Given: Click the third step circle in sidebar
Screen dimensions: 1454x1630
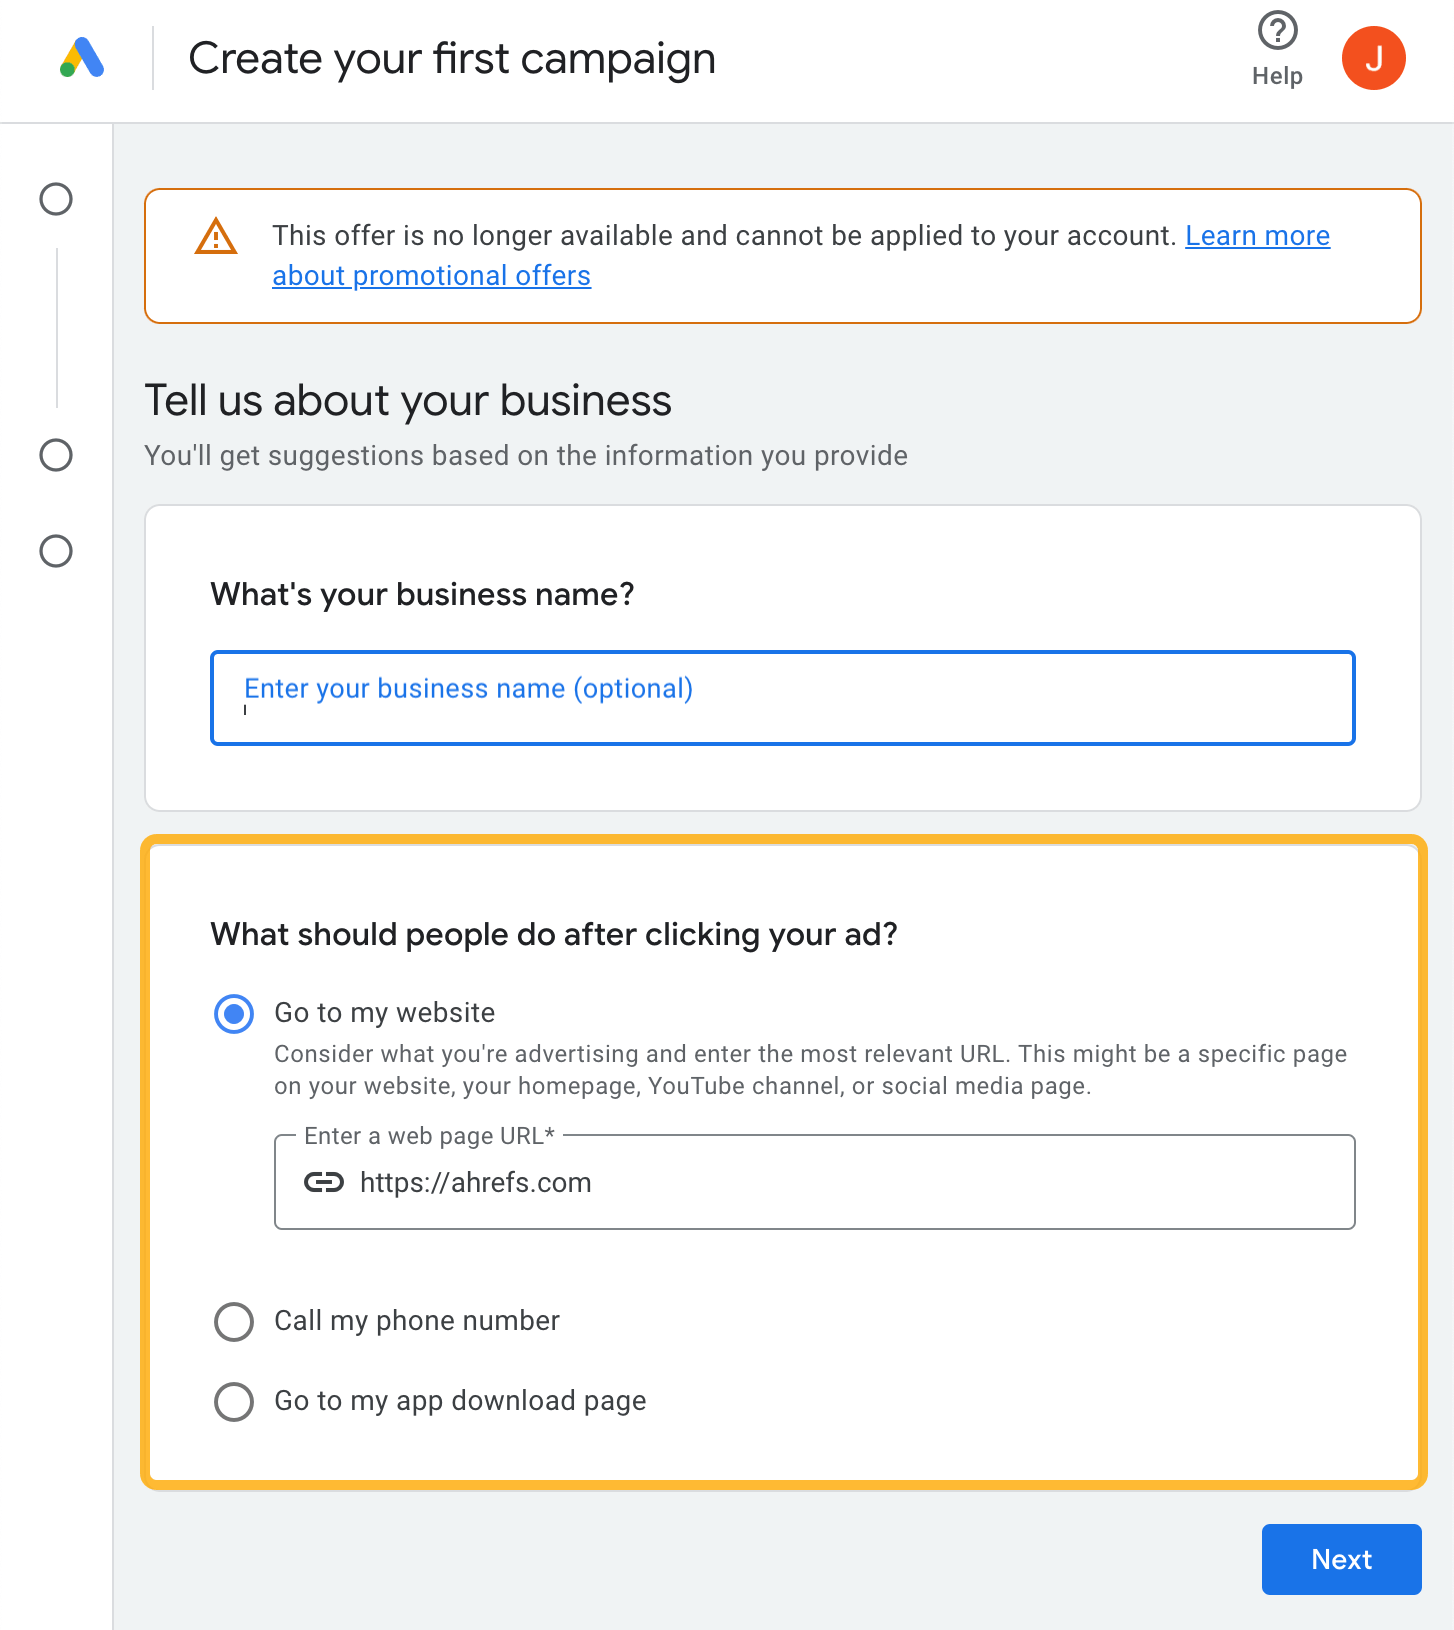Looking at the screenshot, I should [56, 551].
